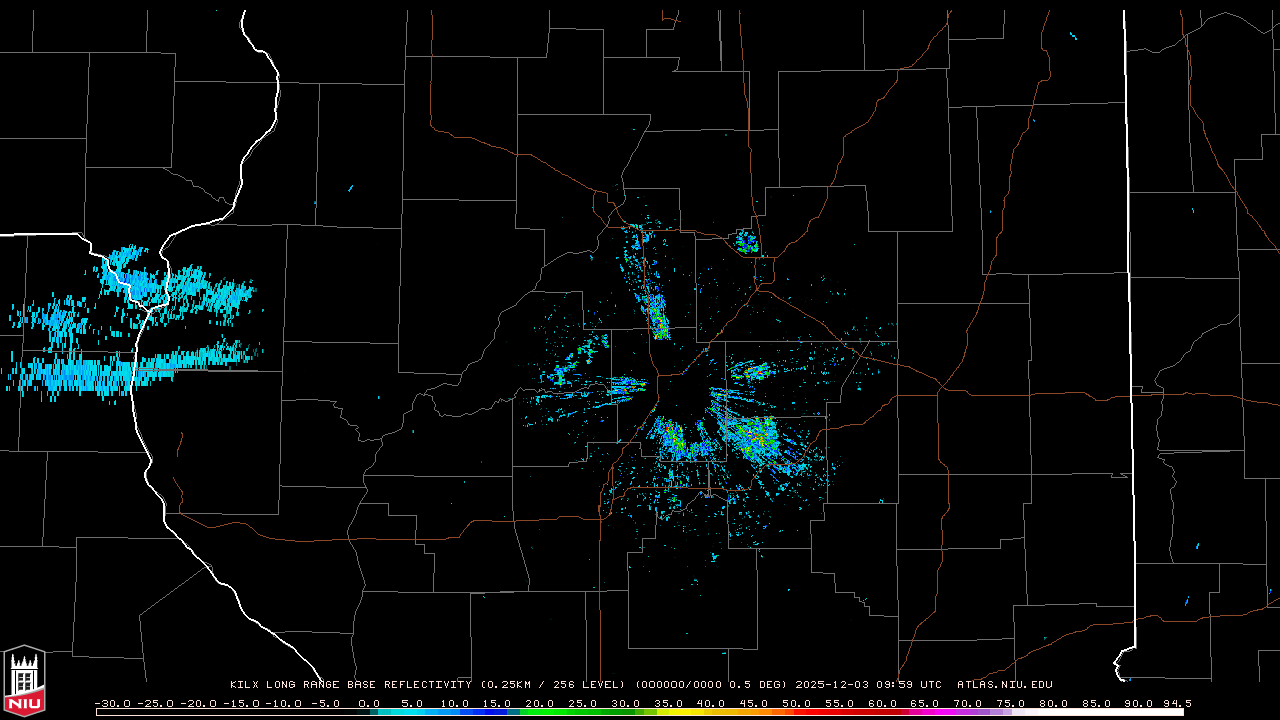Click the NIU logo in the corner
Image resolution: width=1280 pixels, height=720 pixels.
coord(24,680)
